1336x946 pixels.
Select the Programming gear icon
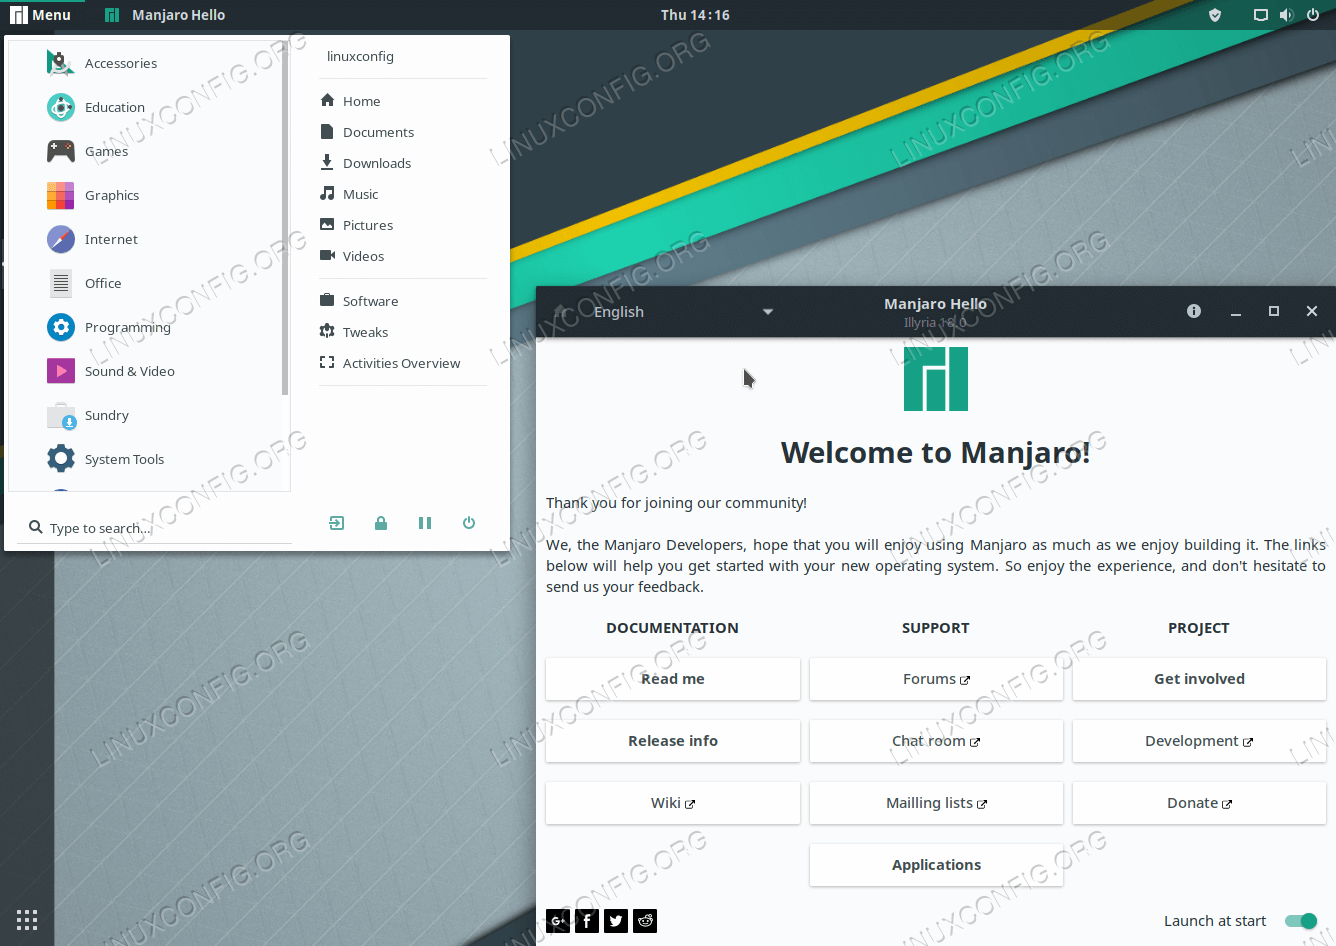(60, 327)
